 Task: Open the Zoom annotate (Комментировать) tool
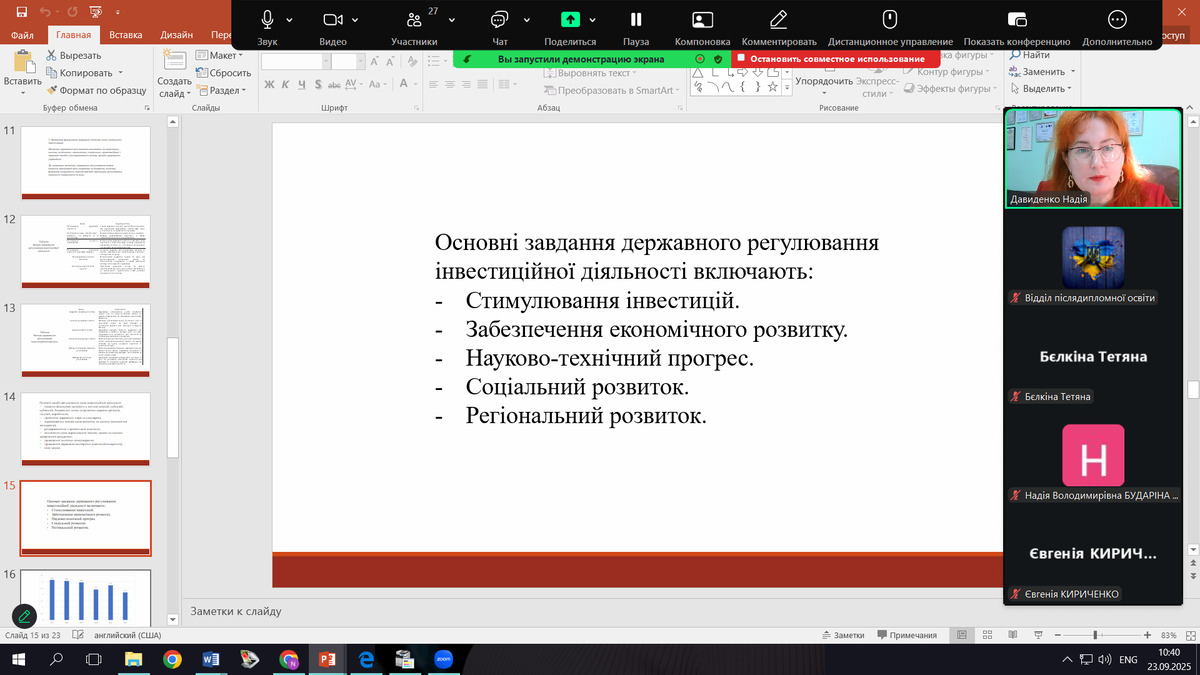click(779, 19)
